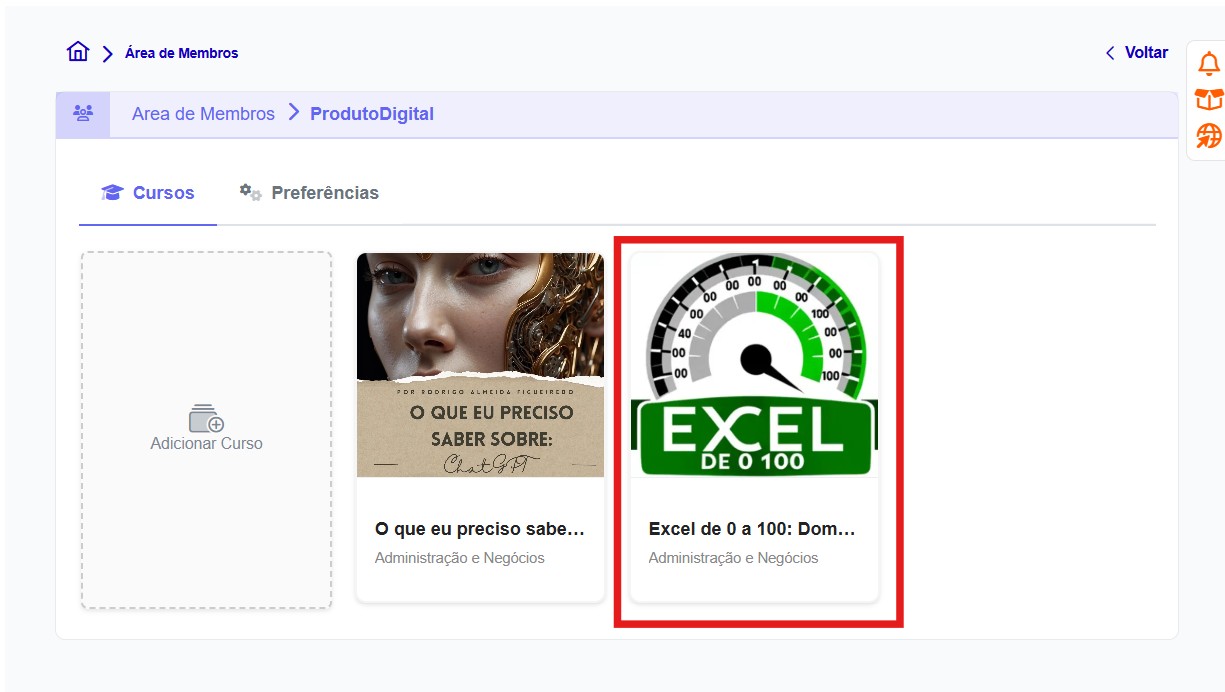The image size is (1225, 692).
Task: Click title 'Excel de 0 a 100: Dom…'
Action: [x=752, y=529]
